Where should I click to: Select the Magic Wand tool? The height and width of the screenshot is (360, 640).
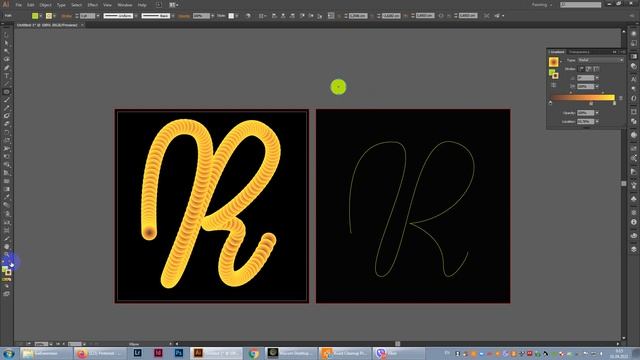pos(6,51)
